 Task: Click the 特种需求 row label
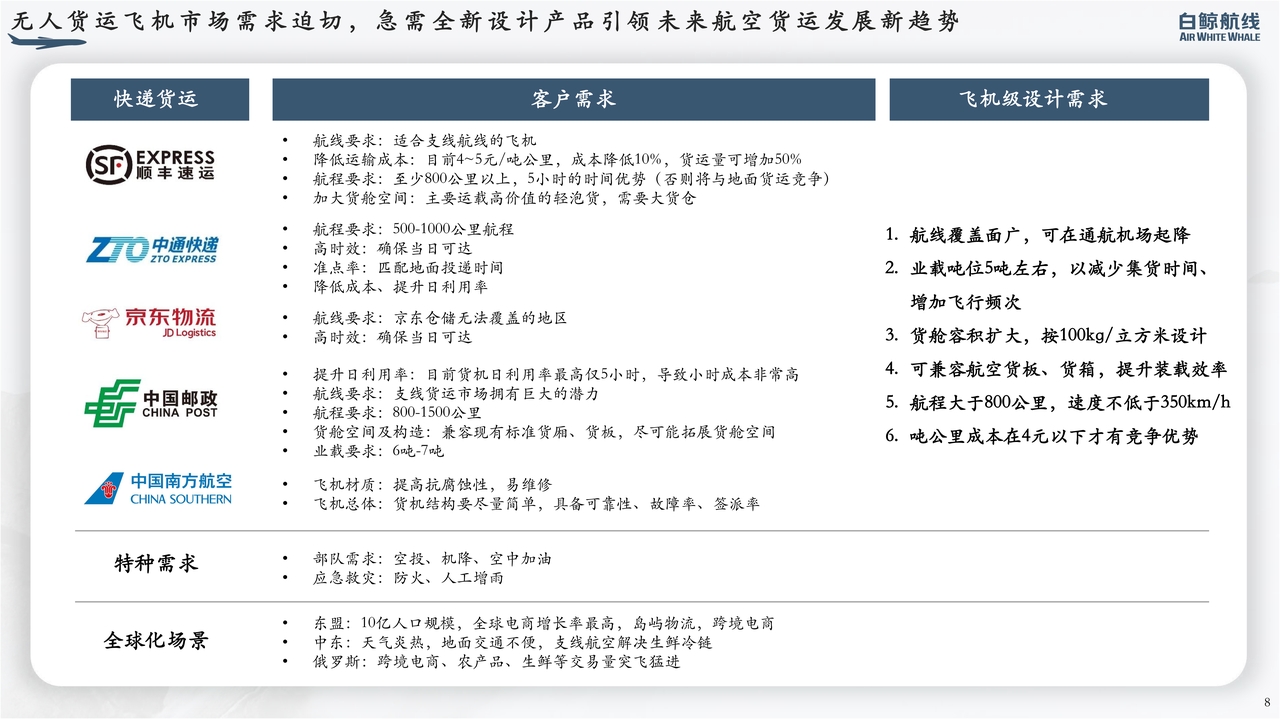pyautogui.click(x=156, y=563)
